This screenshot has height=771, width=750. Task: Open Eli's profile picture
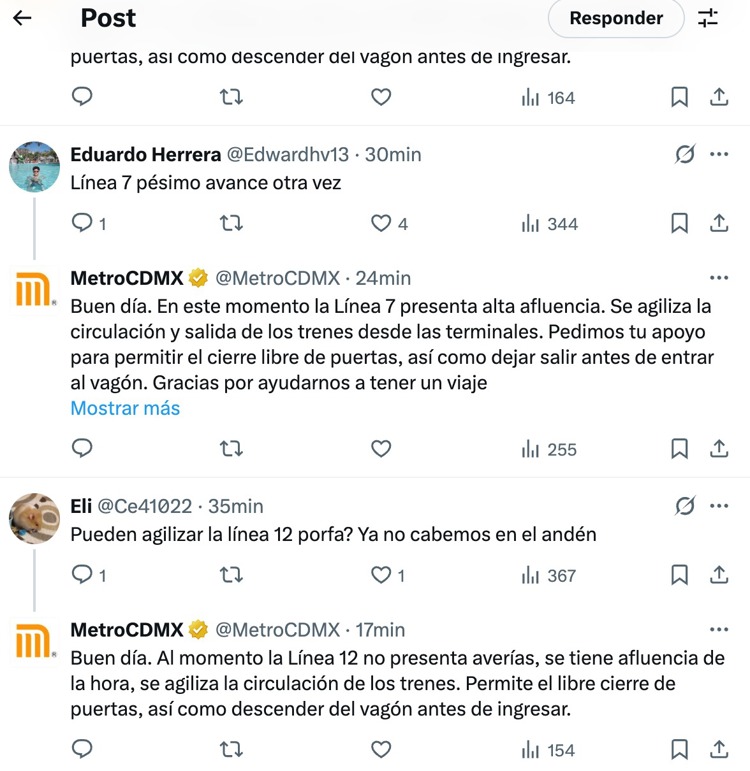pos(34,517)
